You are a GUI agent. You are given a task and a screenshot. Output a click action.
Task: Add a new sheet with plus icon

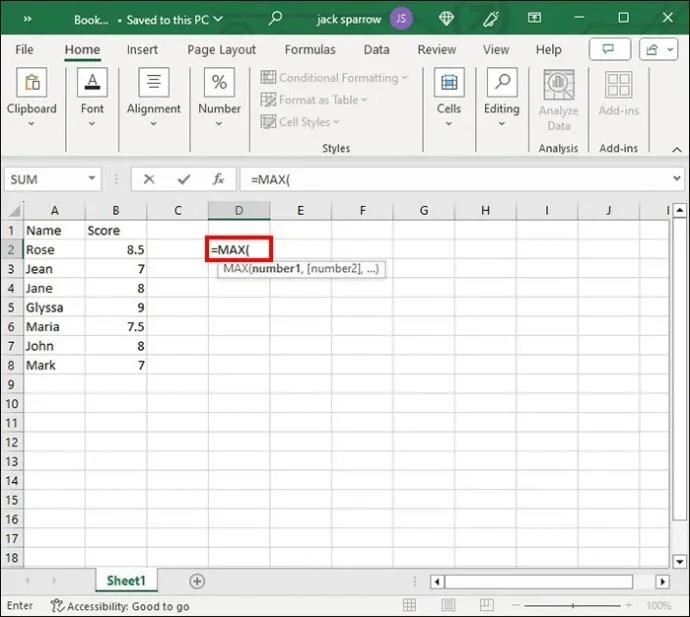[197, 581]
